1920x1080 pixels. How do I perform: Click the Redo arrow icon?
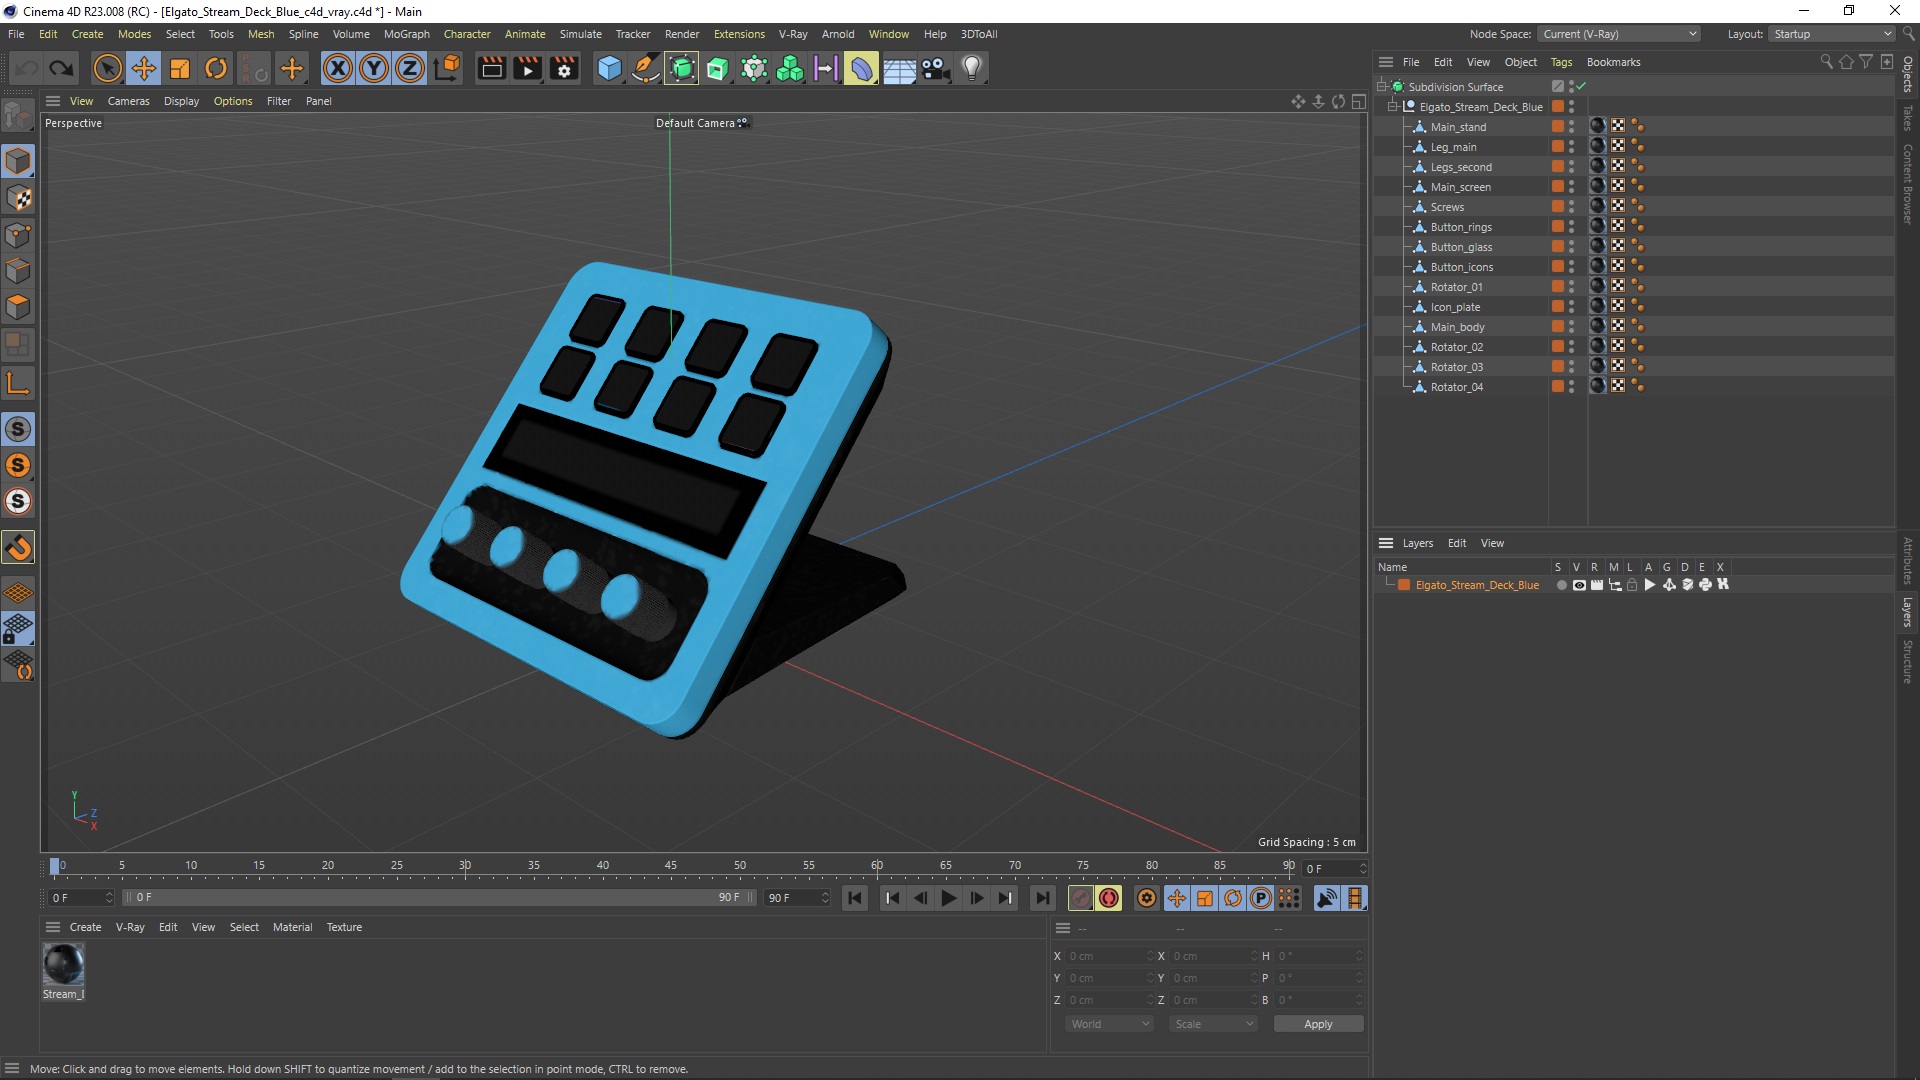[62, 68]
